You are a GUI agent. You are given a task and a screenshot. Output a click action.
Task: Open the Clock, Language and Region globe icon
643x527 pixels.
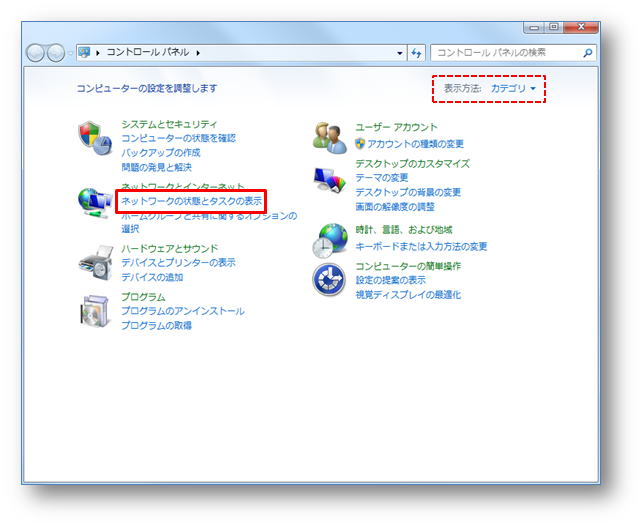pos(330,241)
